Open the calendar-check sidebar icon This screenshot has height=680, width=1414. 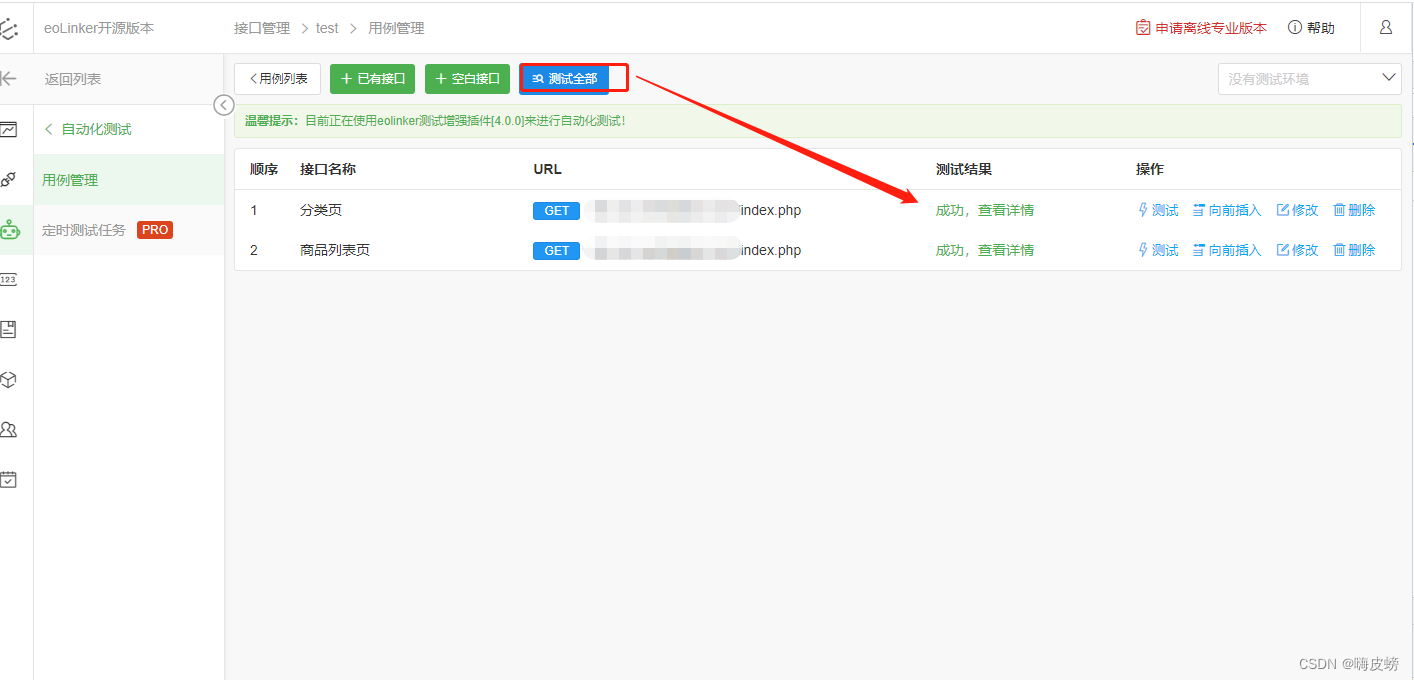8,480
